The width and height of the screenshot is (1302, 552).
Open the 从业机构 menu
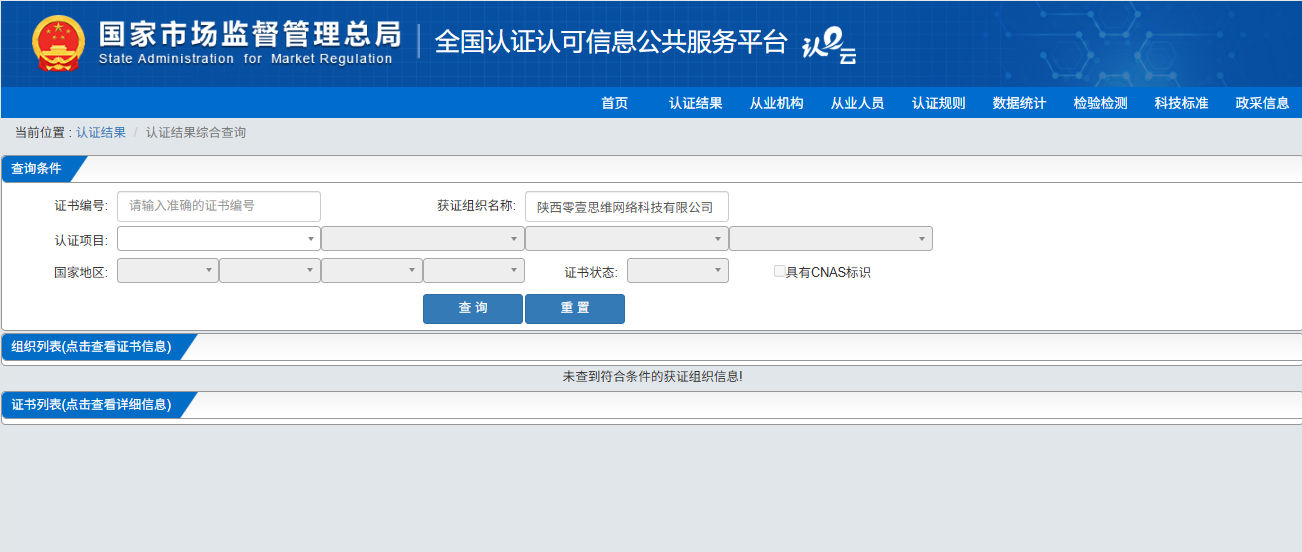click(x=776, y=103)
